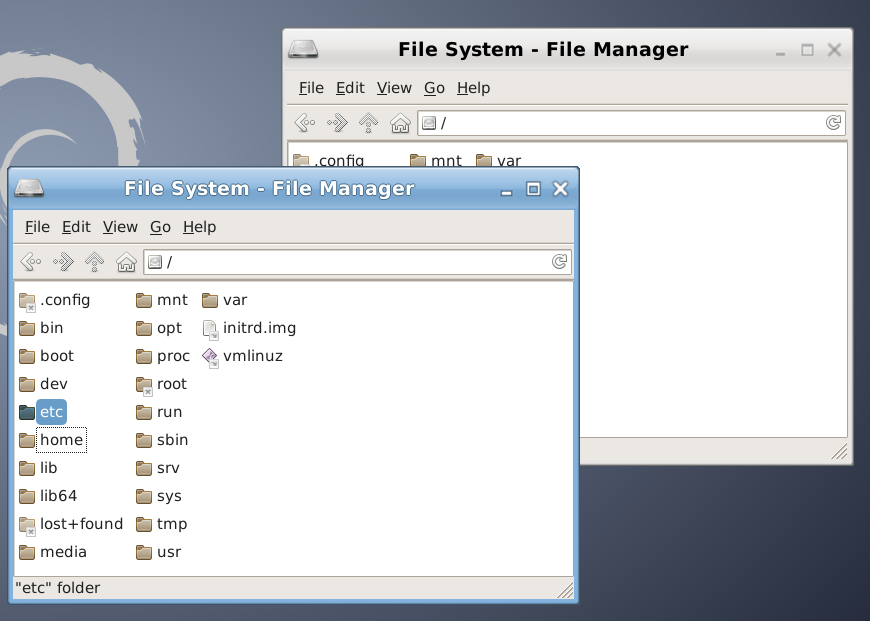Click drive icon in front window title bar
Image resolution: width=870 pixels, height=621 pixels.
[29, 188]
